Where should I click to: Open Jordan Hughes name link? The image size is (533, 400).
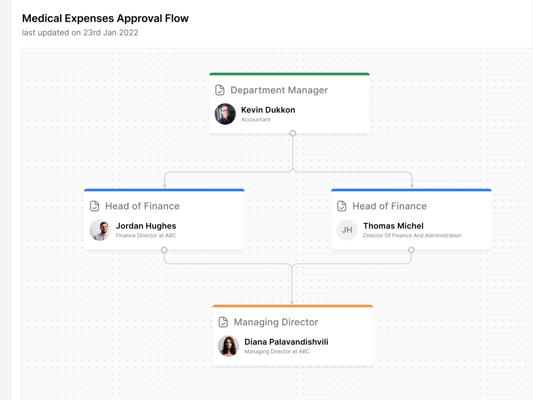coord(146,226)
